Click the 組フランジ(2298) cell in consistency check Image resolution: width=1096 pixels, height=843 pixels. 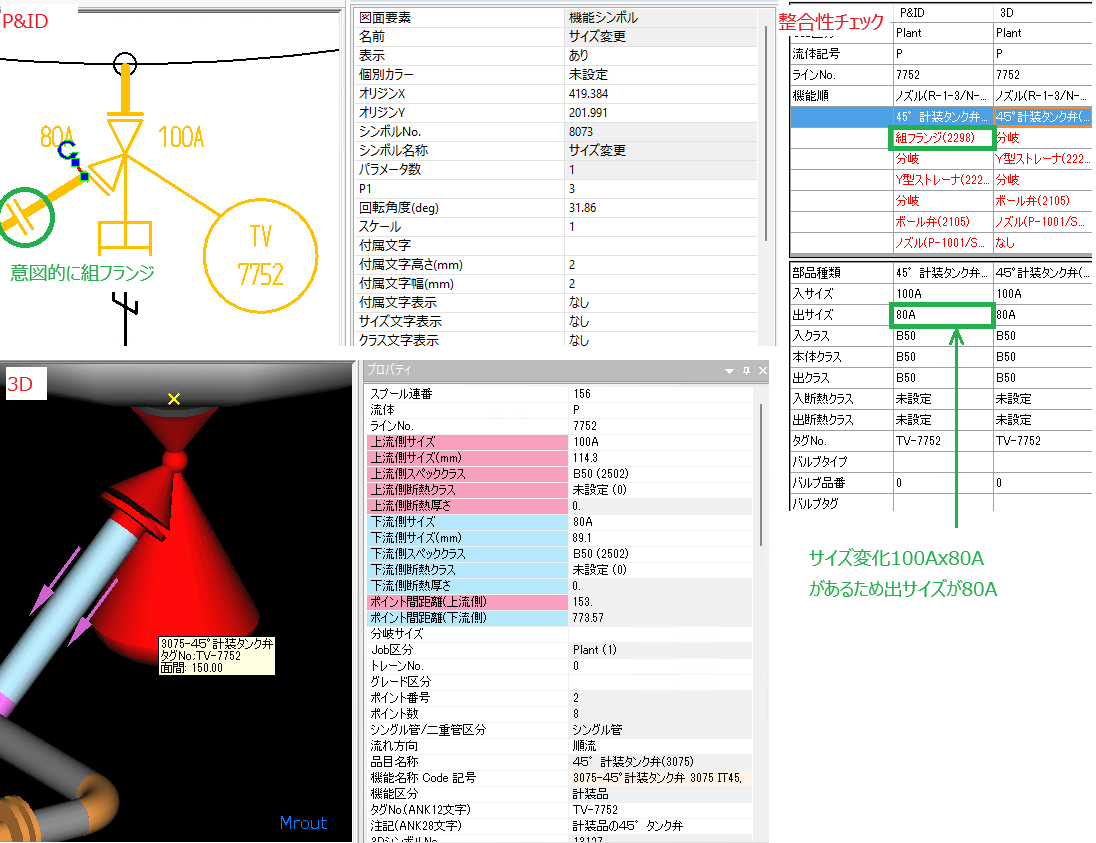point(940,138)
